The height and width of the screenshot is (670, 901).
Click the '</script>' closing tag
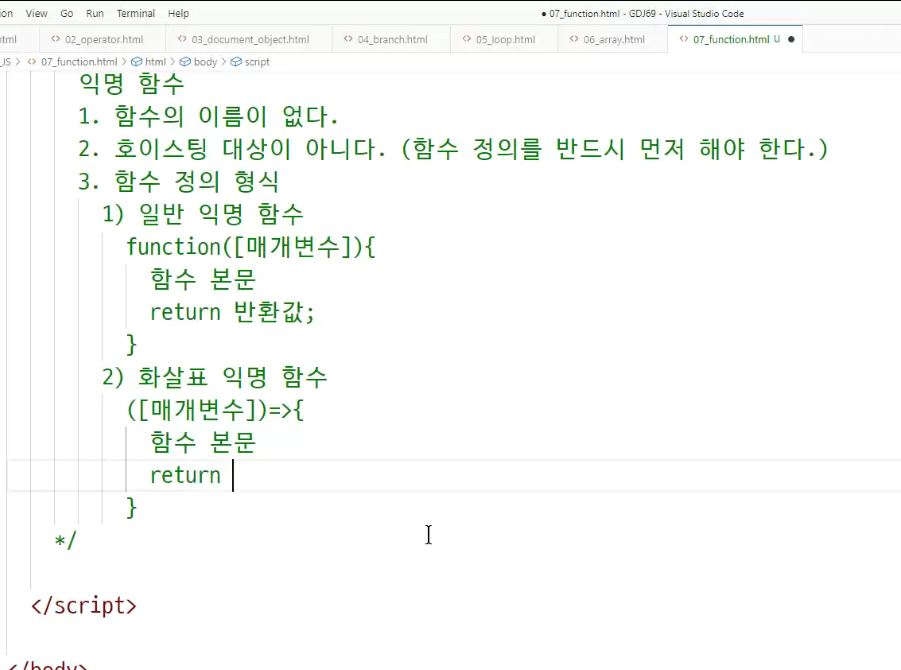tap(84, 606)
